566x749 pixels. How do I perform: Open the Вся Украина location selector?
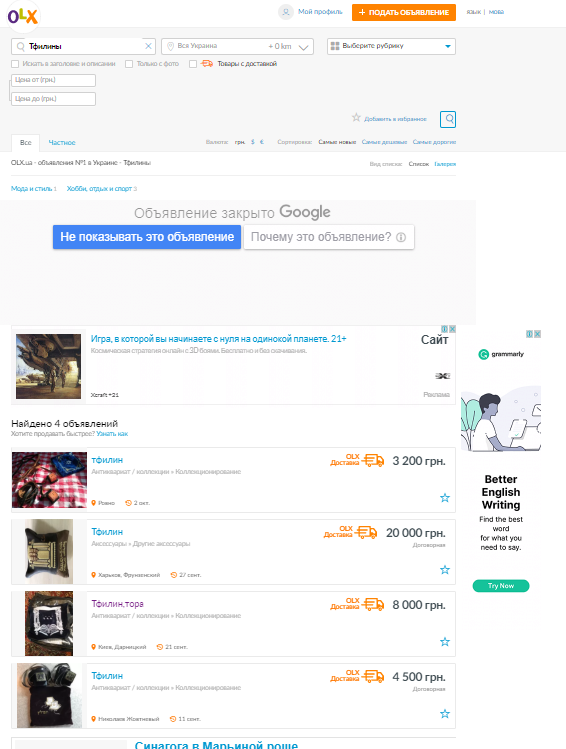point(215,46)
